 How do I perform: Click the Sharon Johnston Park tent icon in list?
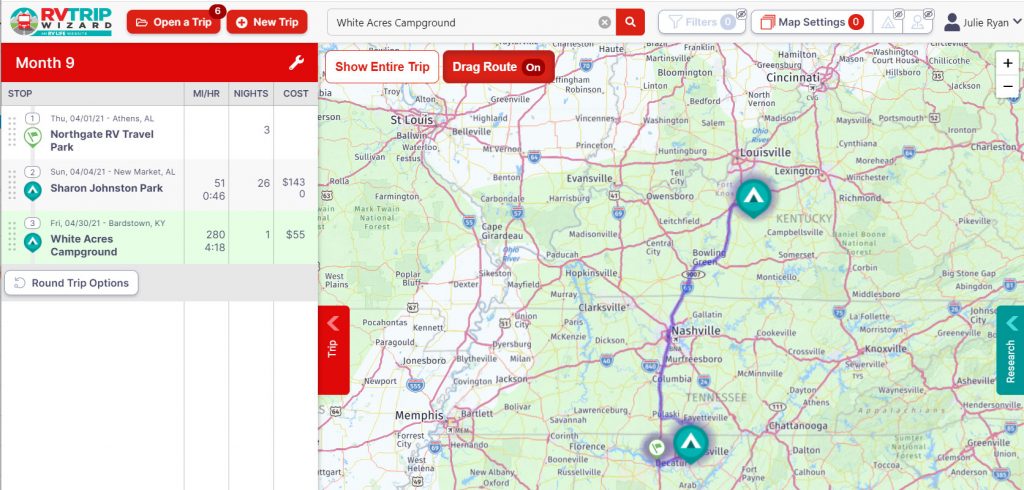(33, 190)
